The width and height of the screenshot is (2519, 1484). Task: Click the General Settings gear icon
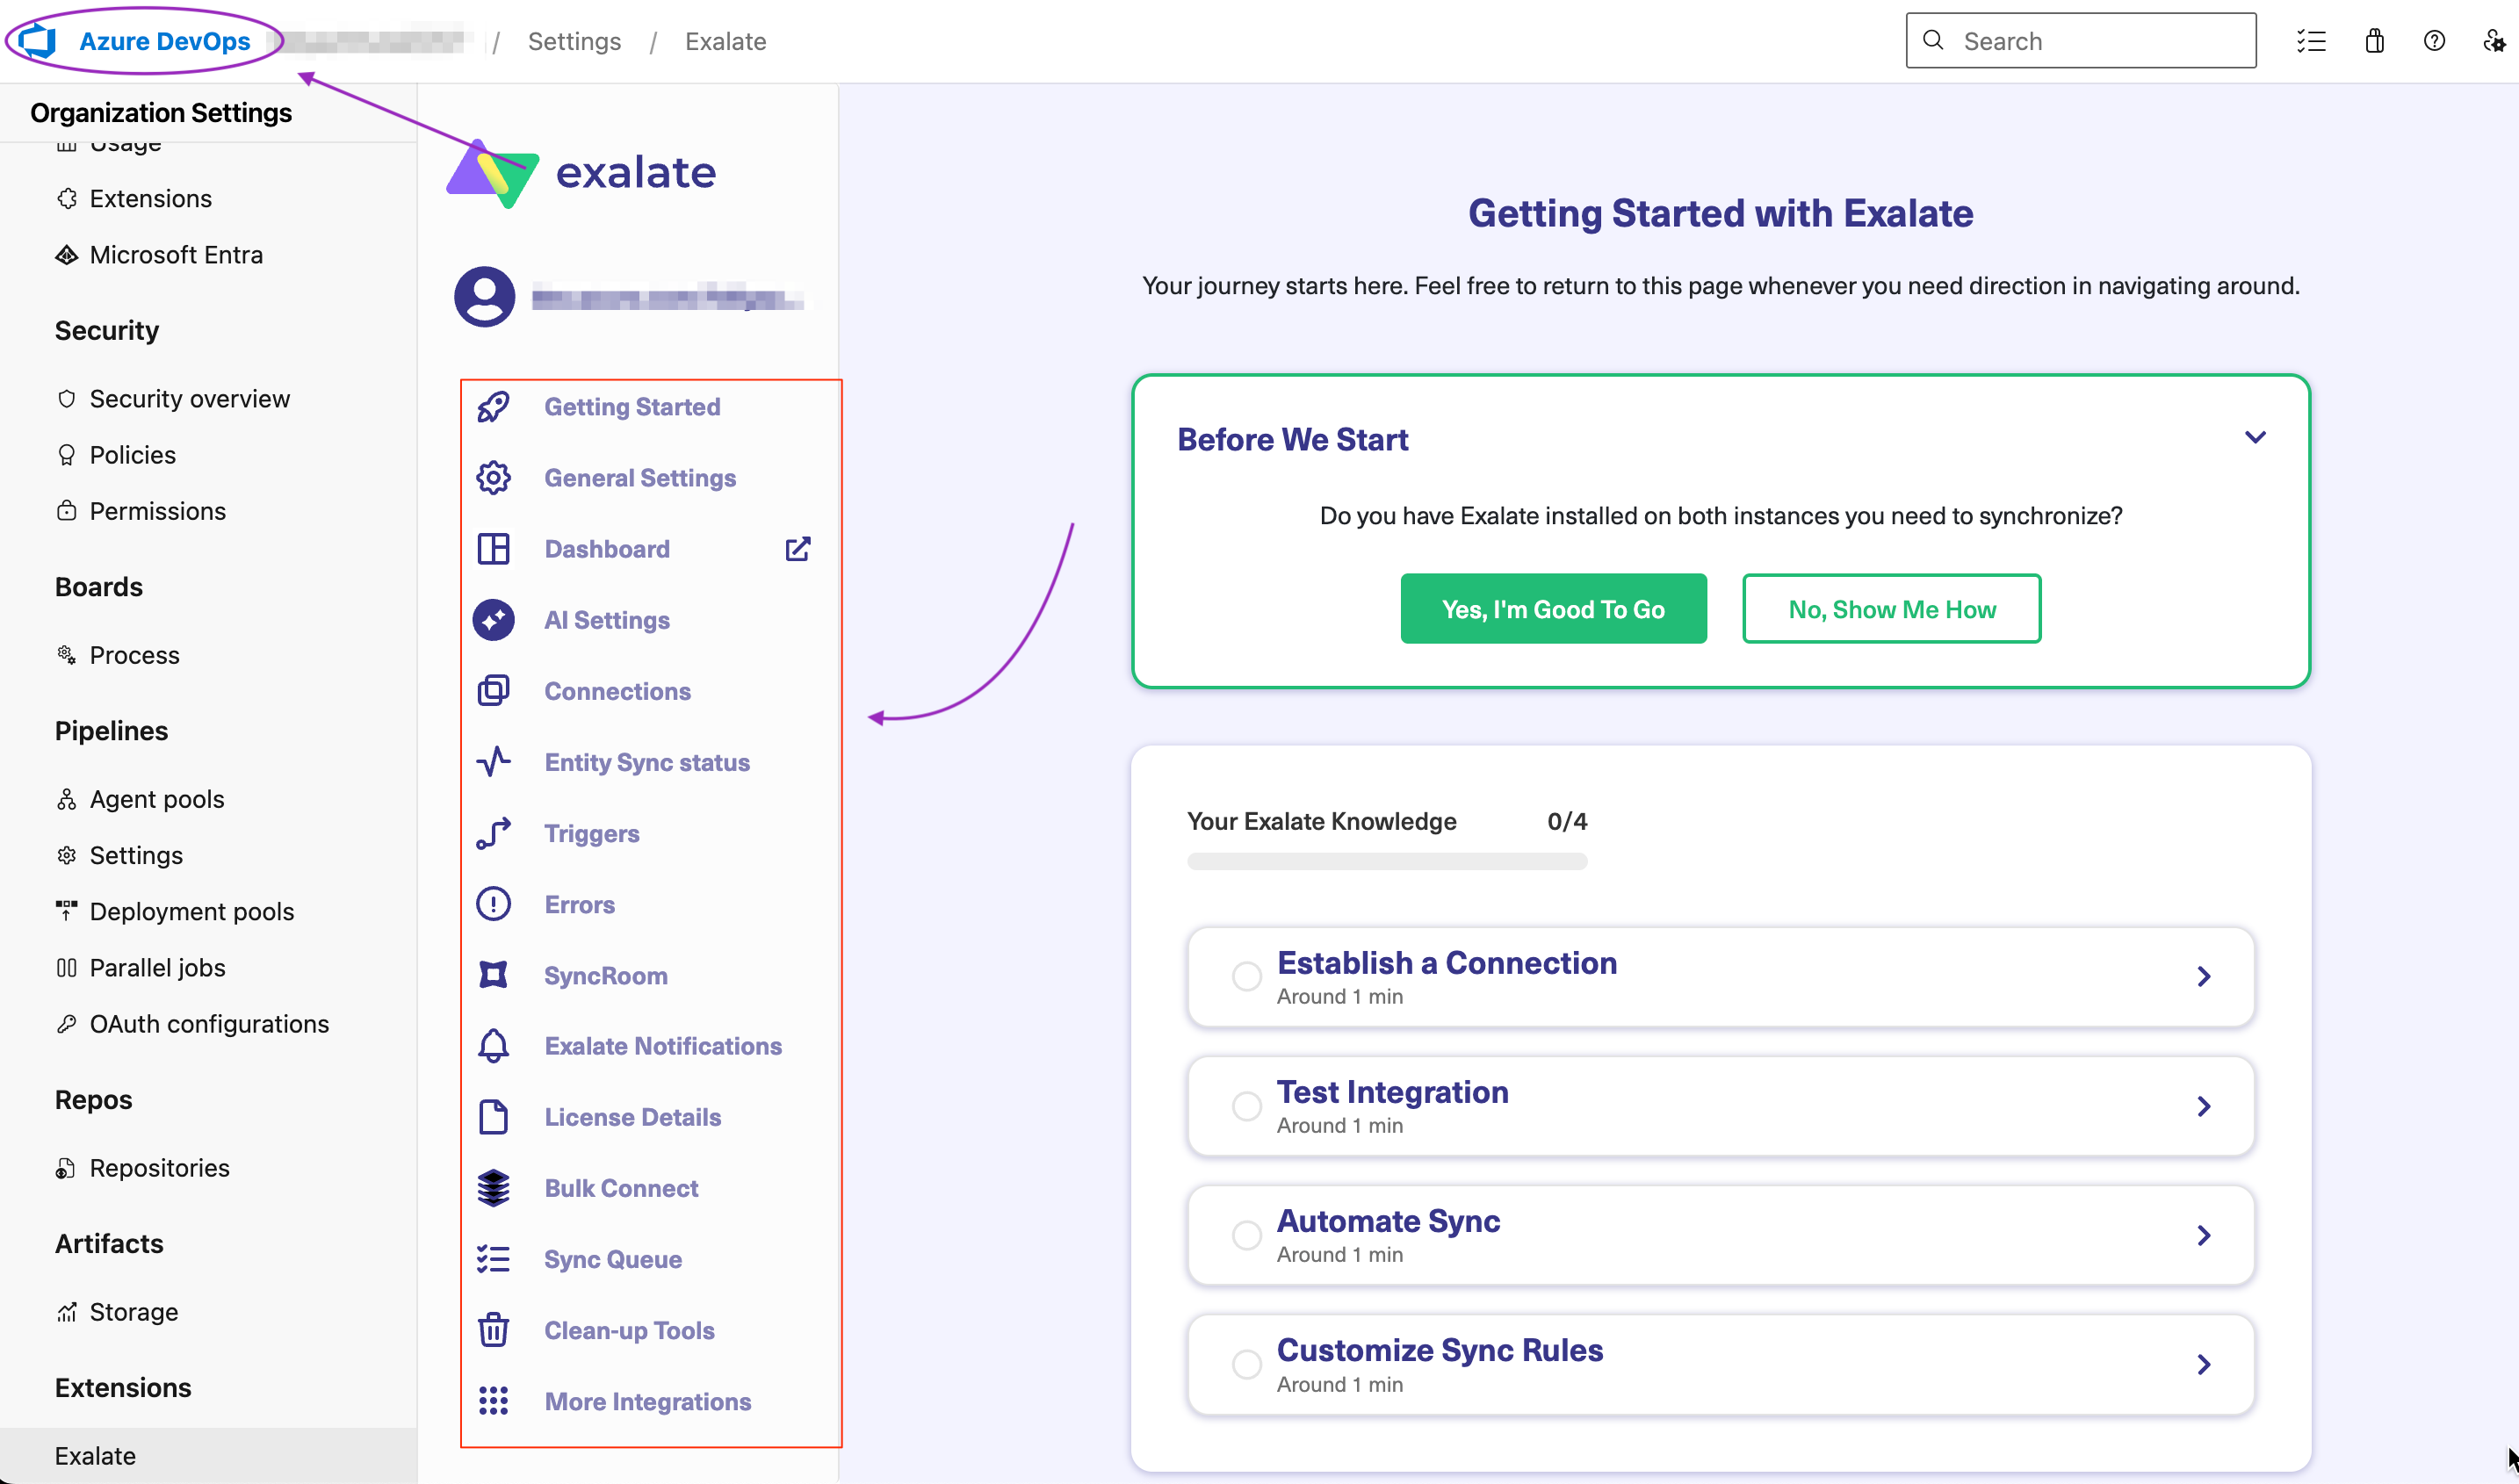[493, 478]
